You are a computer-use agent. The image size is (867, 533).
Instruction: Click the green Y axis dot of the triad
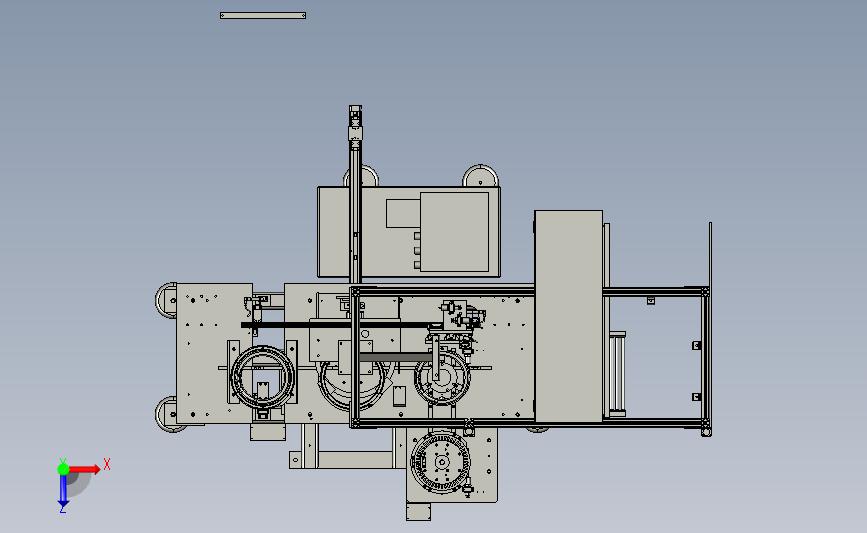tap(63, 469)
